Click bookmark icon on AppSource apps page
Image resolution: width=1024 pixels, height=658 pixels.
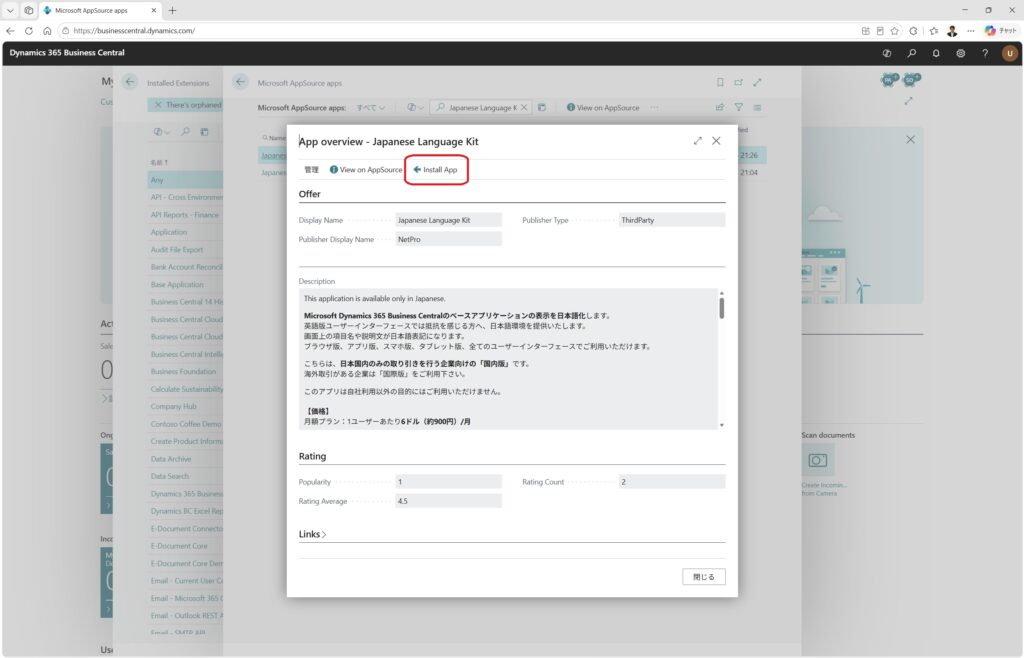click(x=720, y=82)
